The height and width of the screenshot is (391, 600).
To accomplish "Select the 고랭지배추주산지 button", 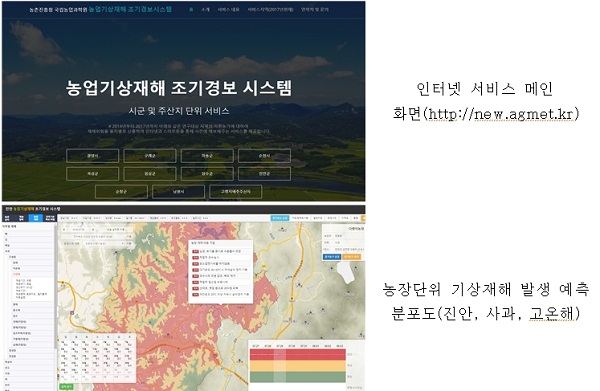I will point(236,192).
